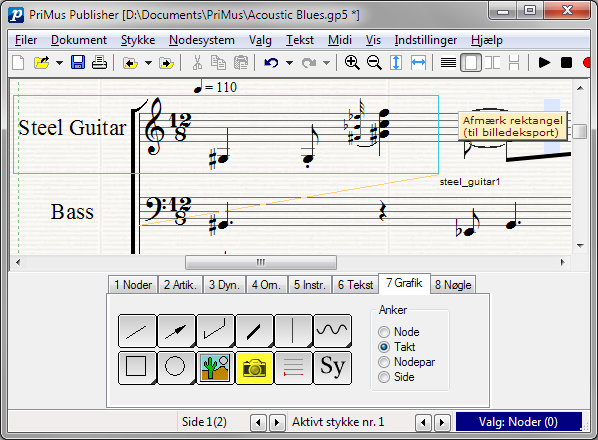Set the anchor to Nodepar
This screenshot has width=598, height=440.
[x=406, y=362]
